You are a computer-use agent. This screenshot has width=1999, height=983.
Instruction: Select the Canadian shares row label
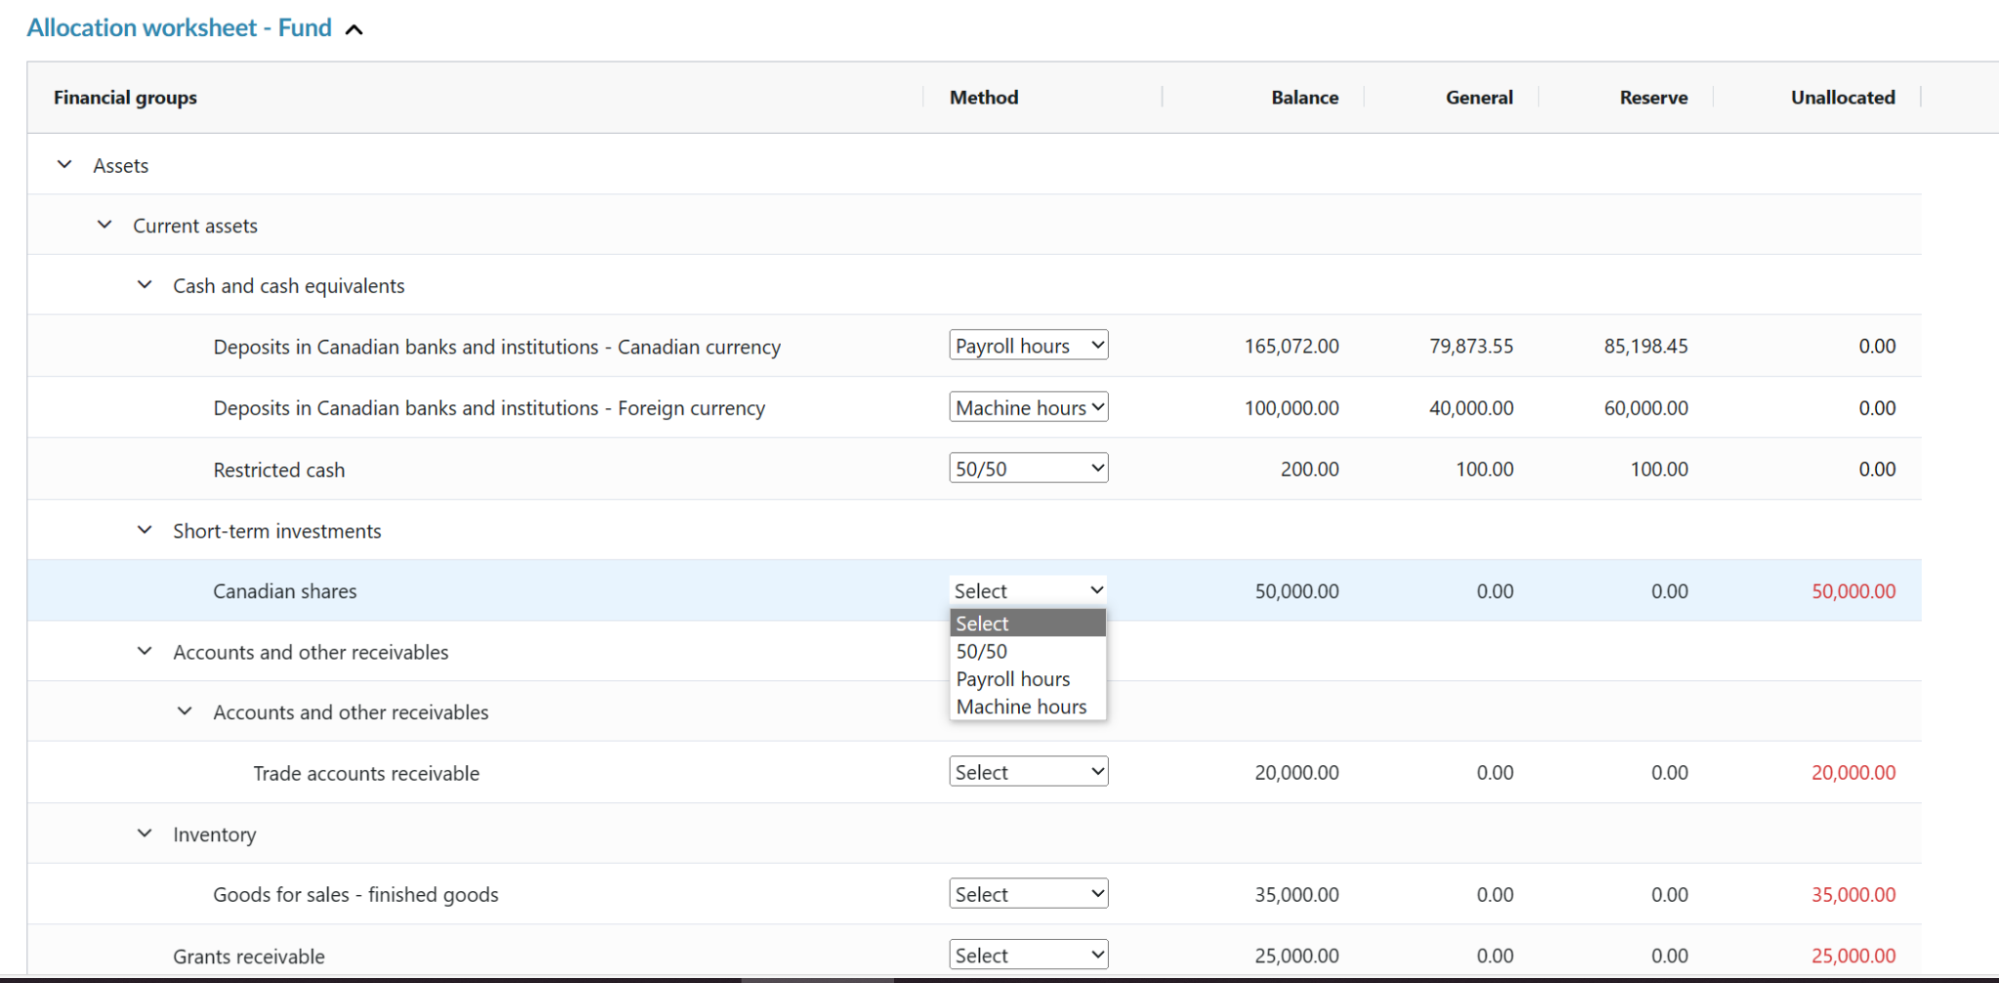coord(285,591)
